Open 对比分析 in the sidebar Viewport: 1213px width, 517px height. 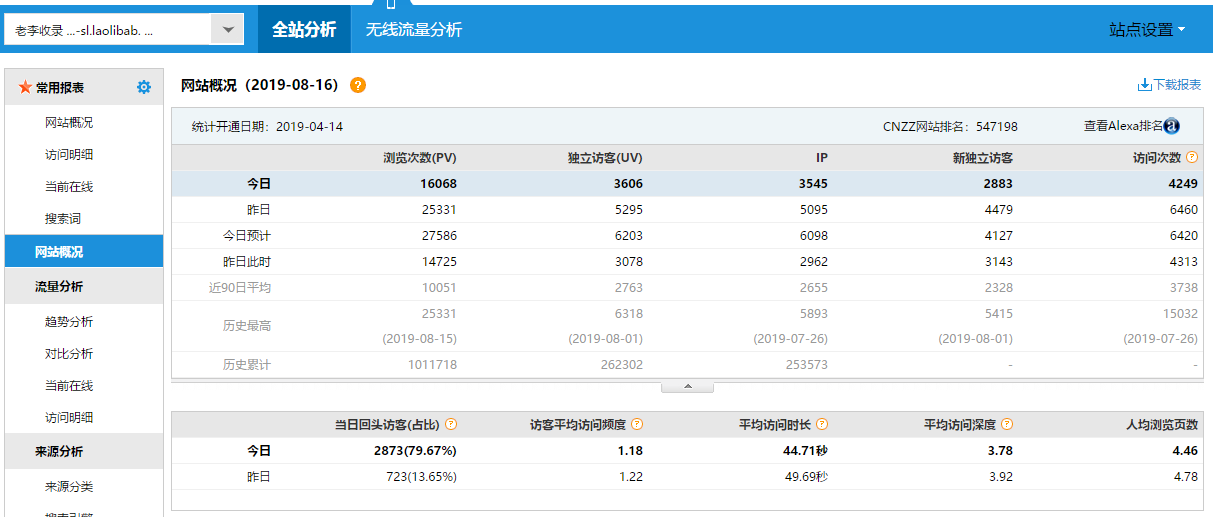click(69, 354)
